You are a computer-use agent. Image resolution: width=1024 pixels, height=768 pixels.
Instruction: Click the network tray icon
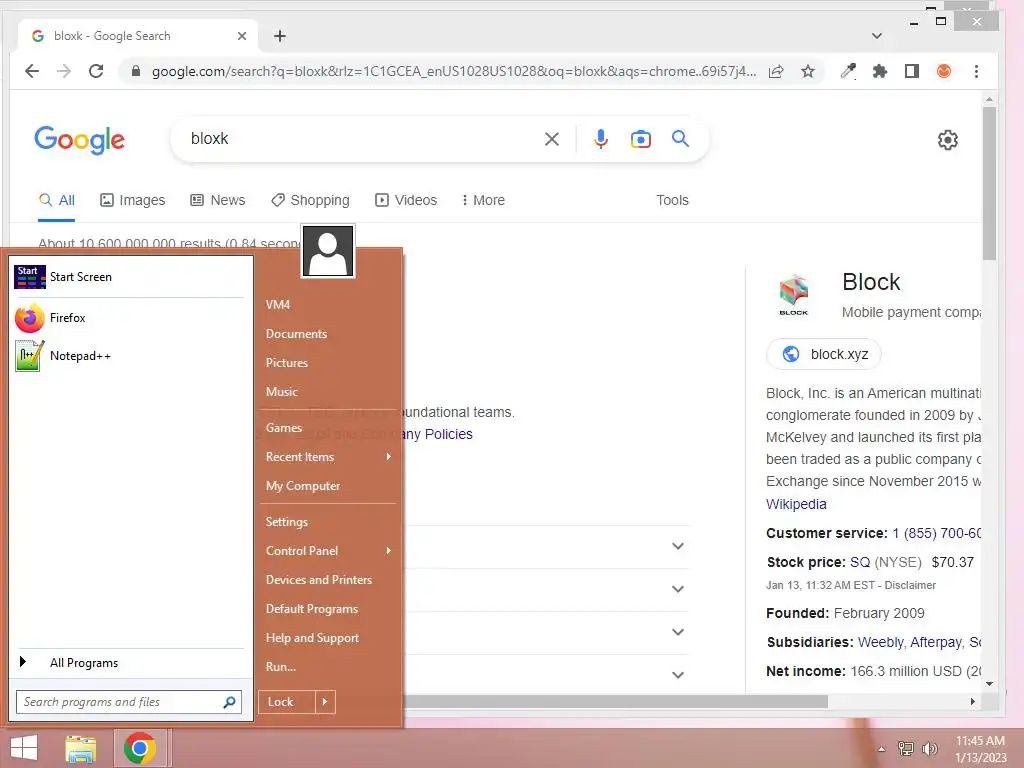point(906,749)
